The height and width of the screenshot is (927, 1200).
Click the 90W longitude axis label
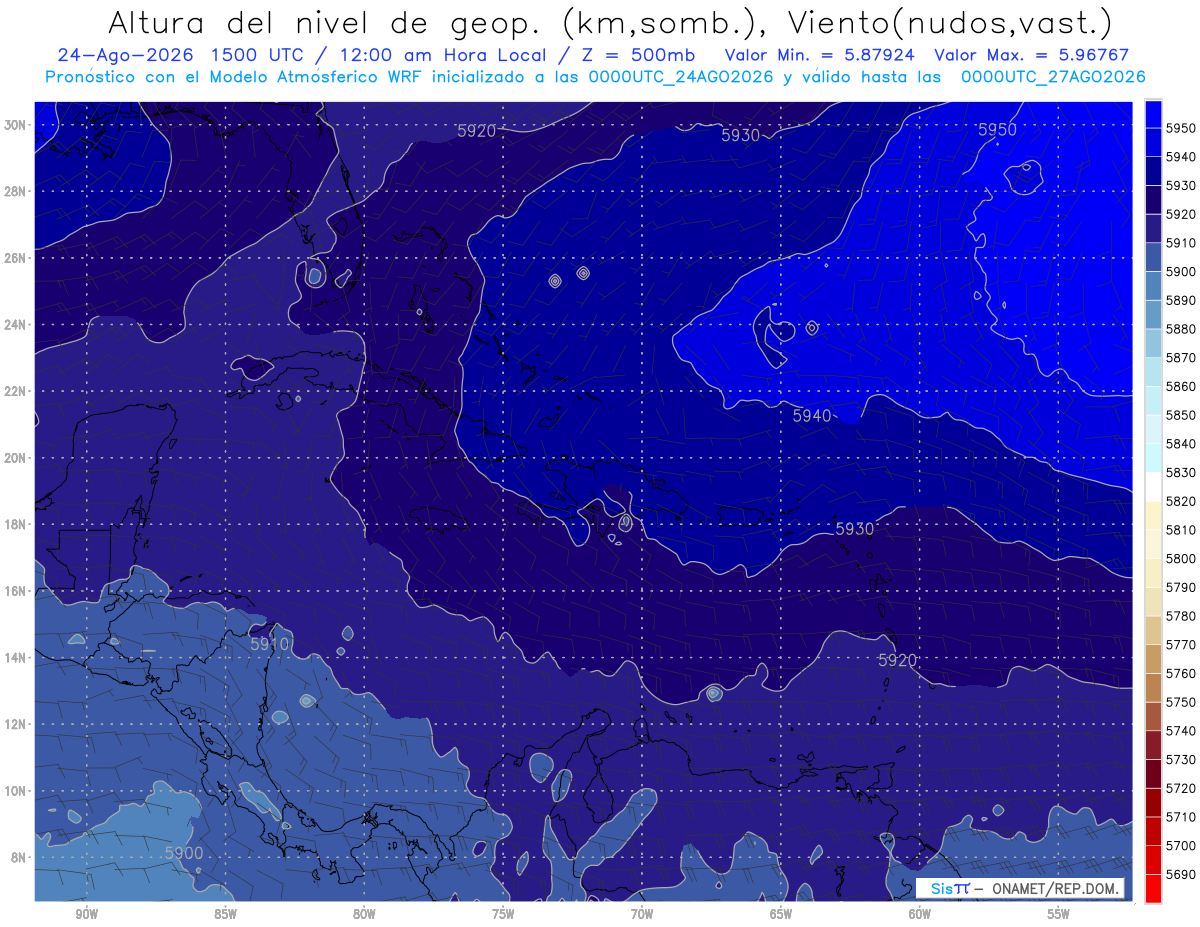pos(87,914)
